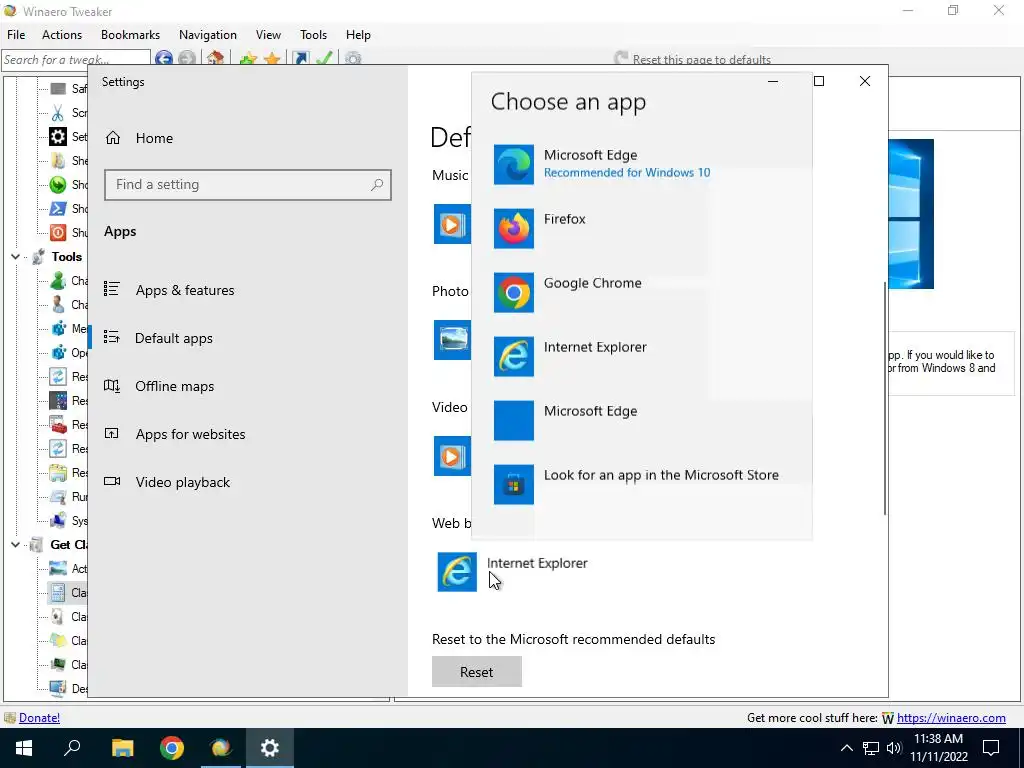Select the green user icon tree item under Tools
The image size is (1024, 768).
(58, 281)
